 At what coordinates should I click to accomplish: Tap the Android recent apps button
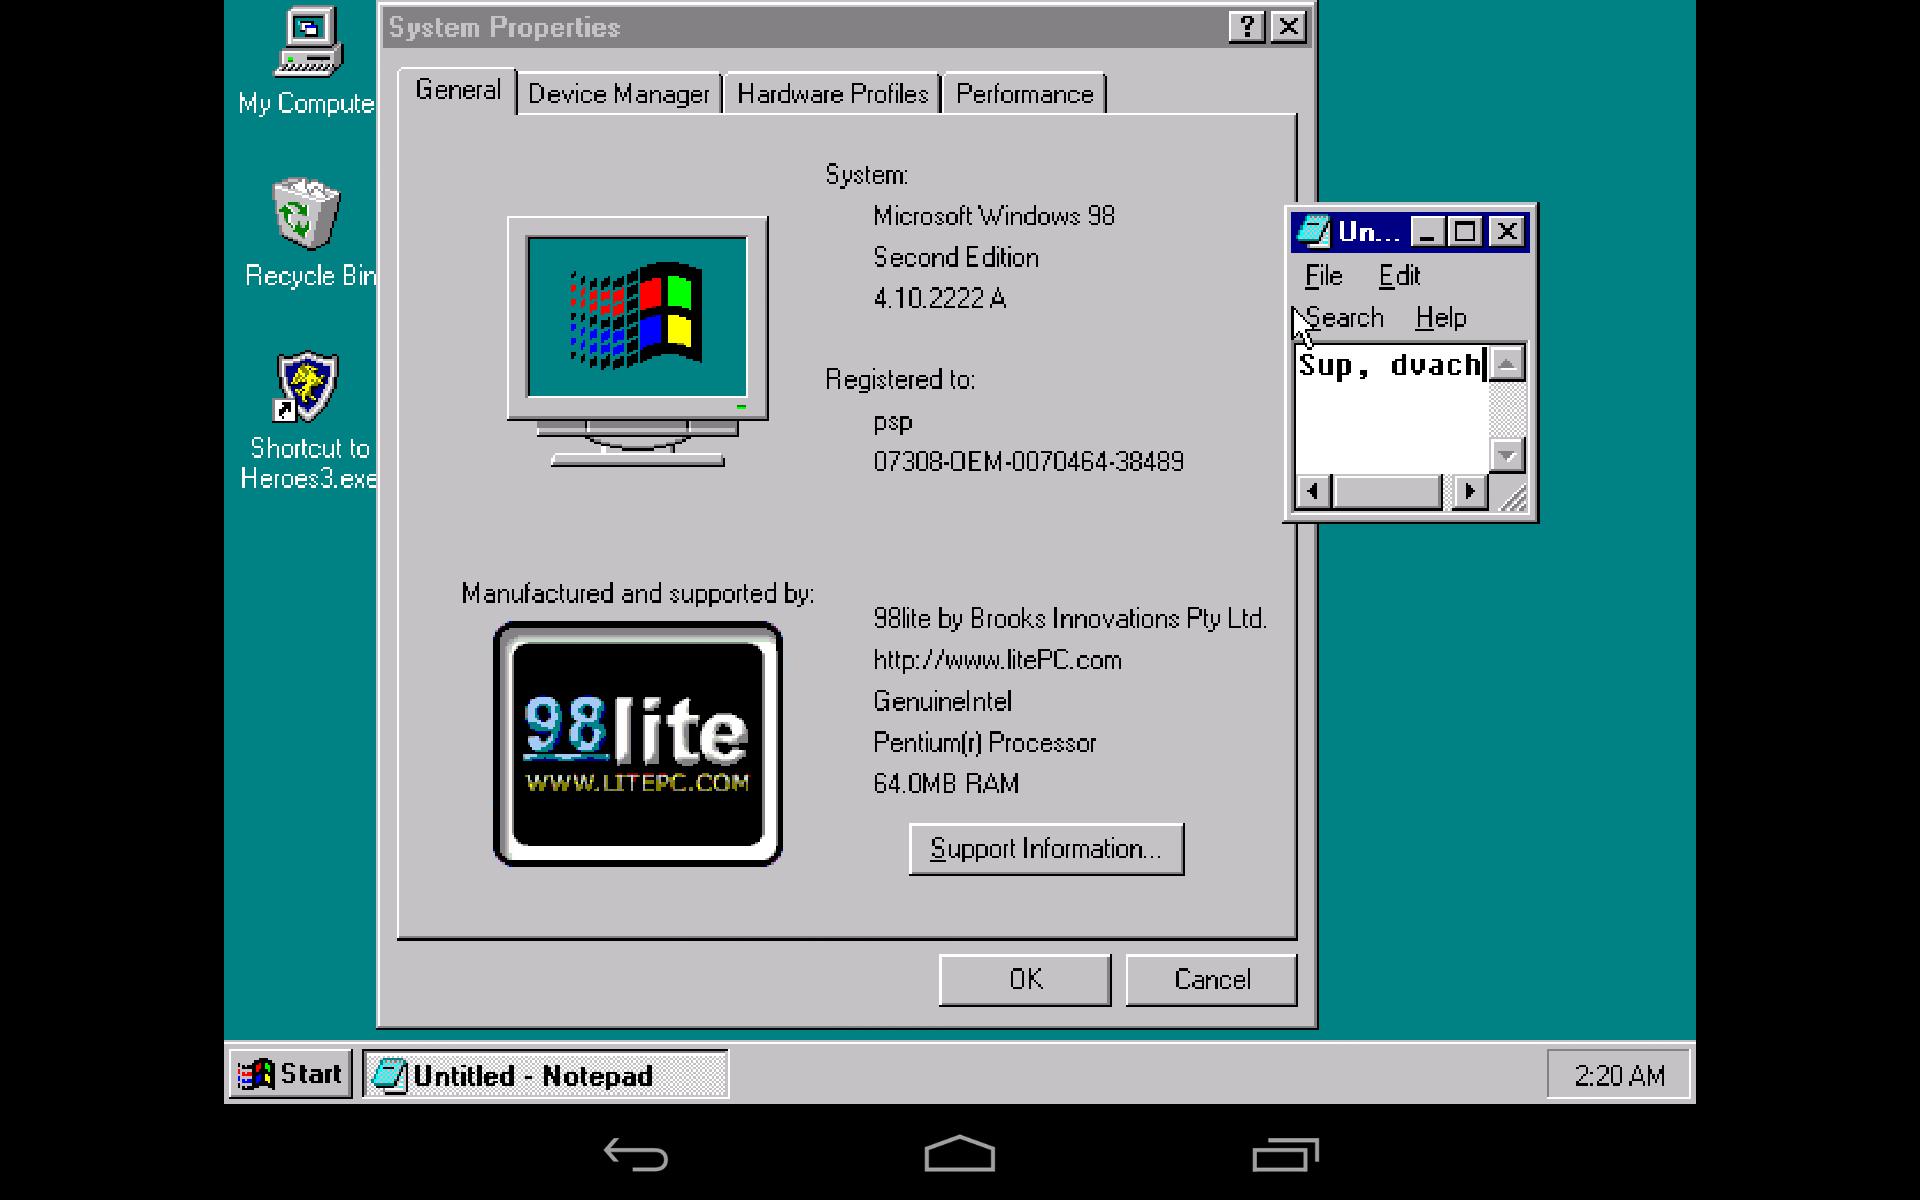pyautogui.click(x=1285, y=1154)
